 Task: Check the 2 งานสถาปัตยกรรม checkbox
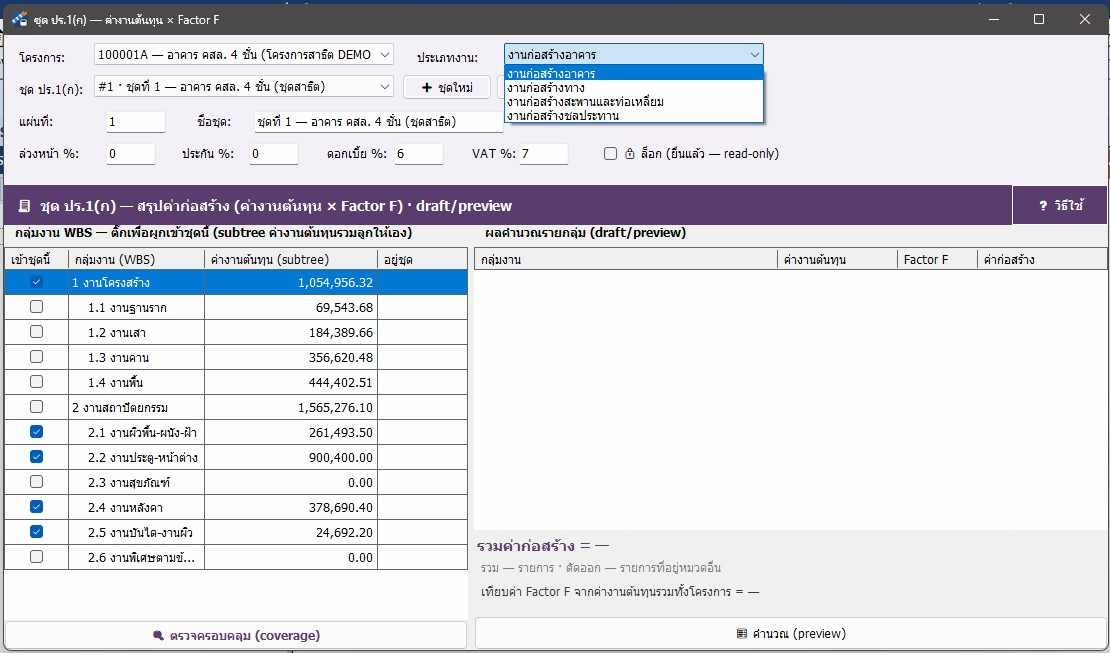point(37,407)
